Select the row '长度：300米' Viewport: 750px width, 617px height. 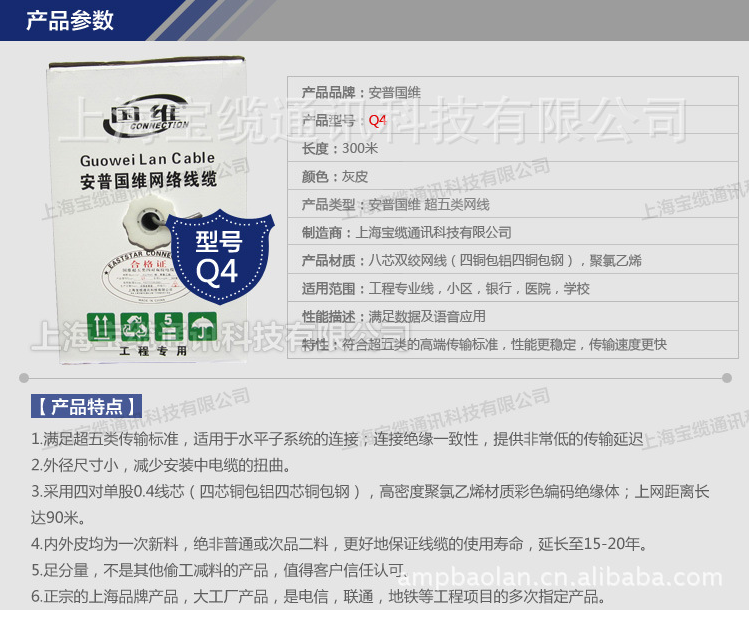513,148
